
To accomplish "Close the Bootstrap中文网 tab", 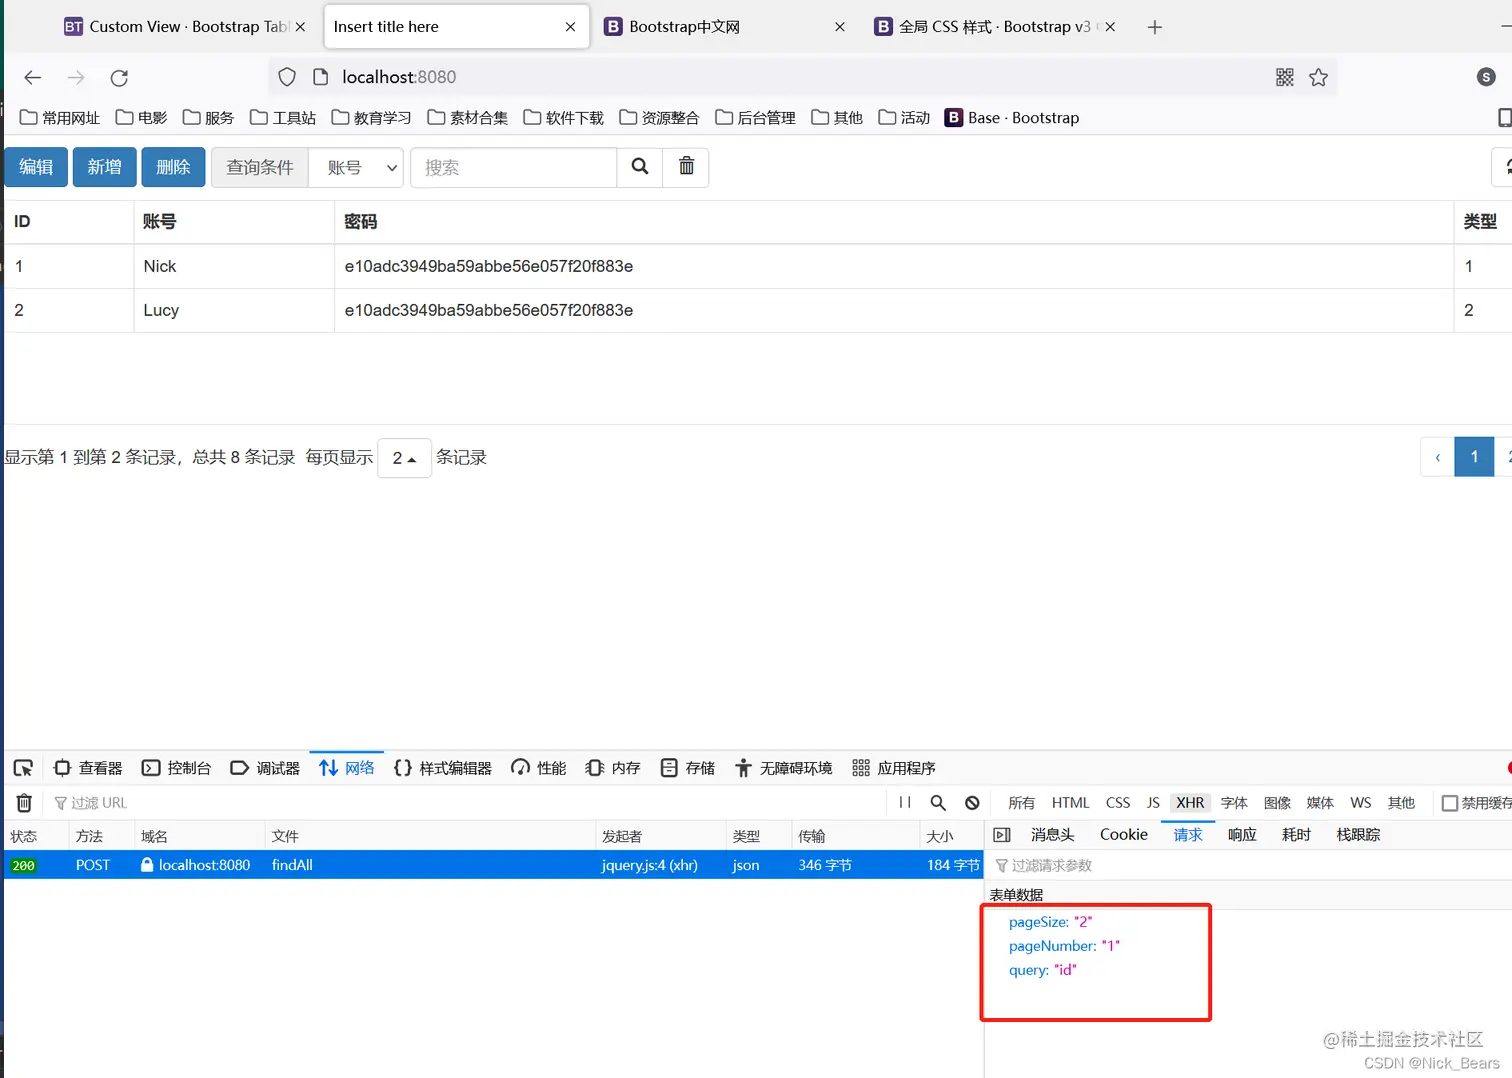I will (x=840, y=27).
